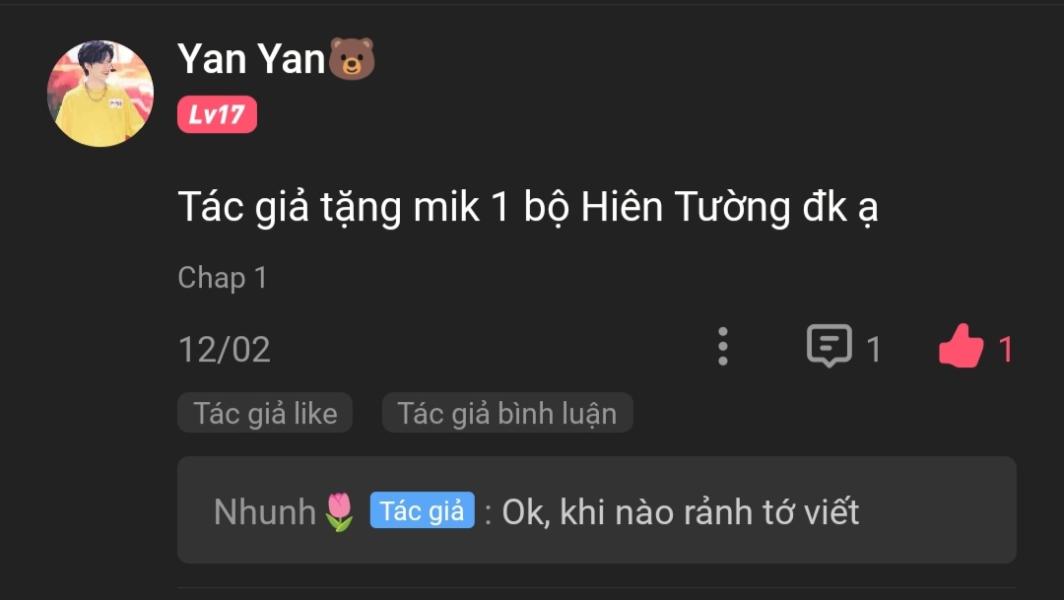Select the 'Tác giả like' tag
1064x600 pixels.
[x=265, y=413]
